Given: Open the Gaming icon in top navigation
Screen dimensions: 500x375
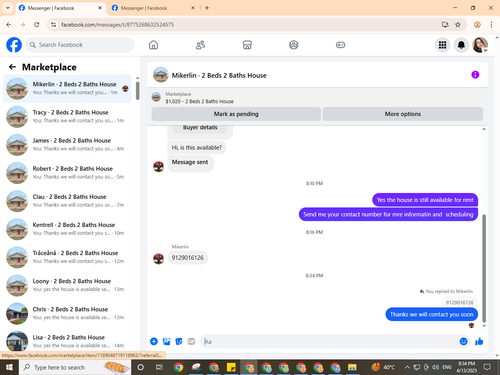Looking at the screenshot, I should coord(340,45).
